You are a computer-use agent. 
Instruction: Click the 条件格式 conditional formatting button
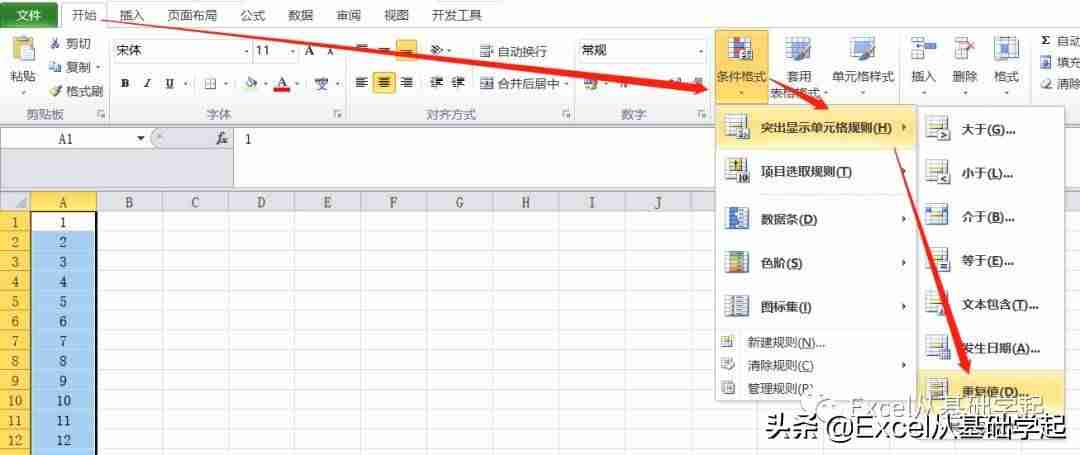click(x=741, y=66)
